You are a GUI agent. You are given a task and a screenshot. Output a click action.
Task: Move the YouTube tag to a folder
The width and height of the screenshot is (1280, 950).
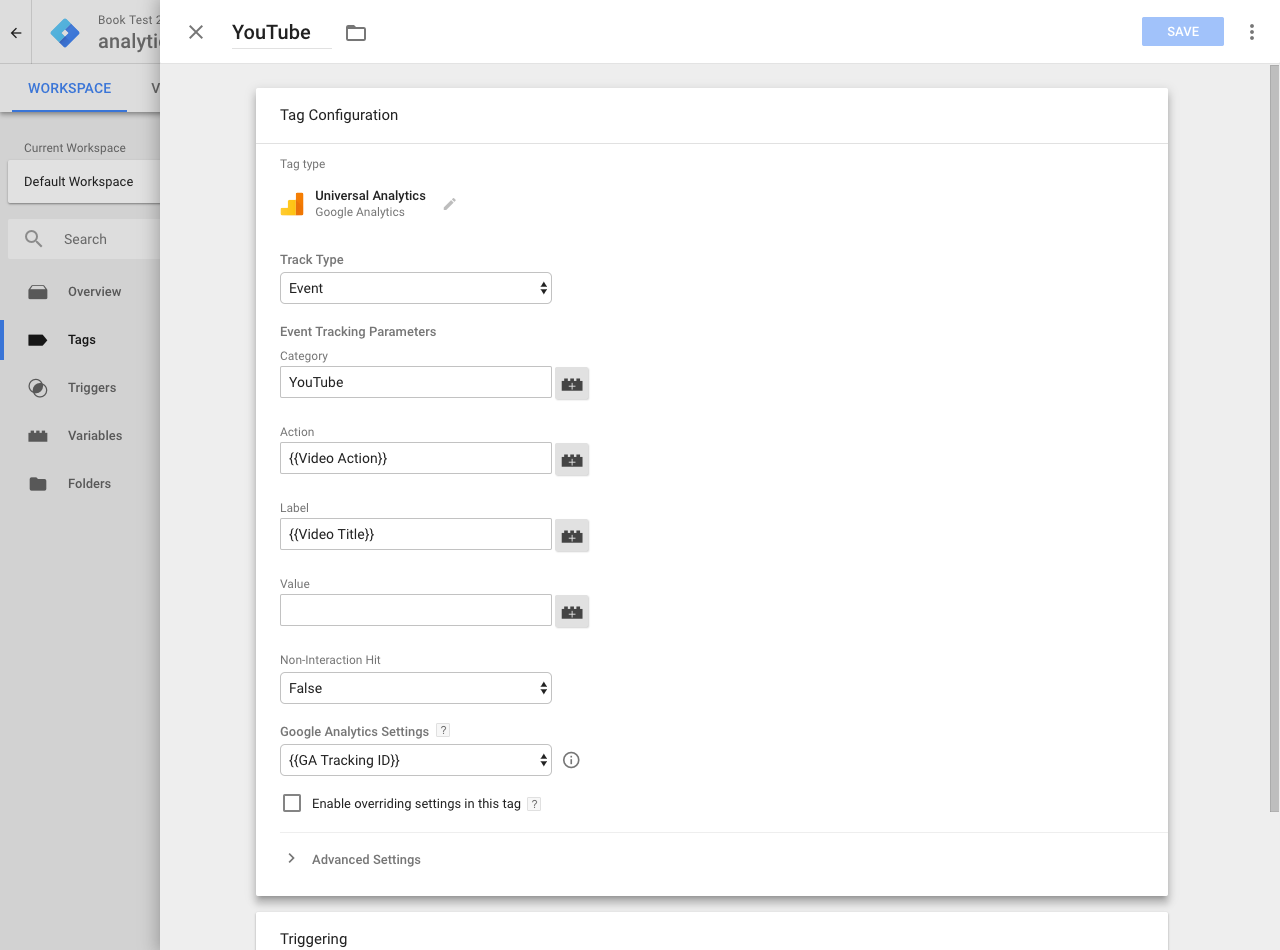pos(356,32)
